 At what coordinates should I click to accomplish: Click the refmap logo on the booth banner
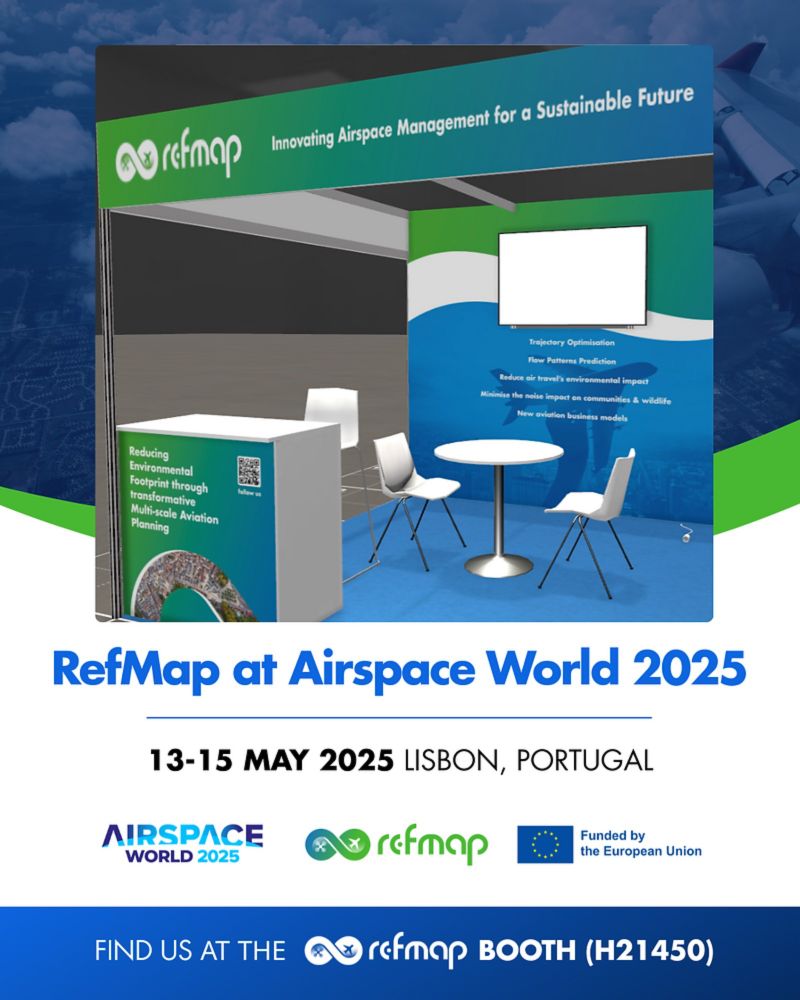(179, 156)
